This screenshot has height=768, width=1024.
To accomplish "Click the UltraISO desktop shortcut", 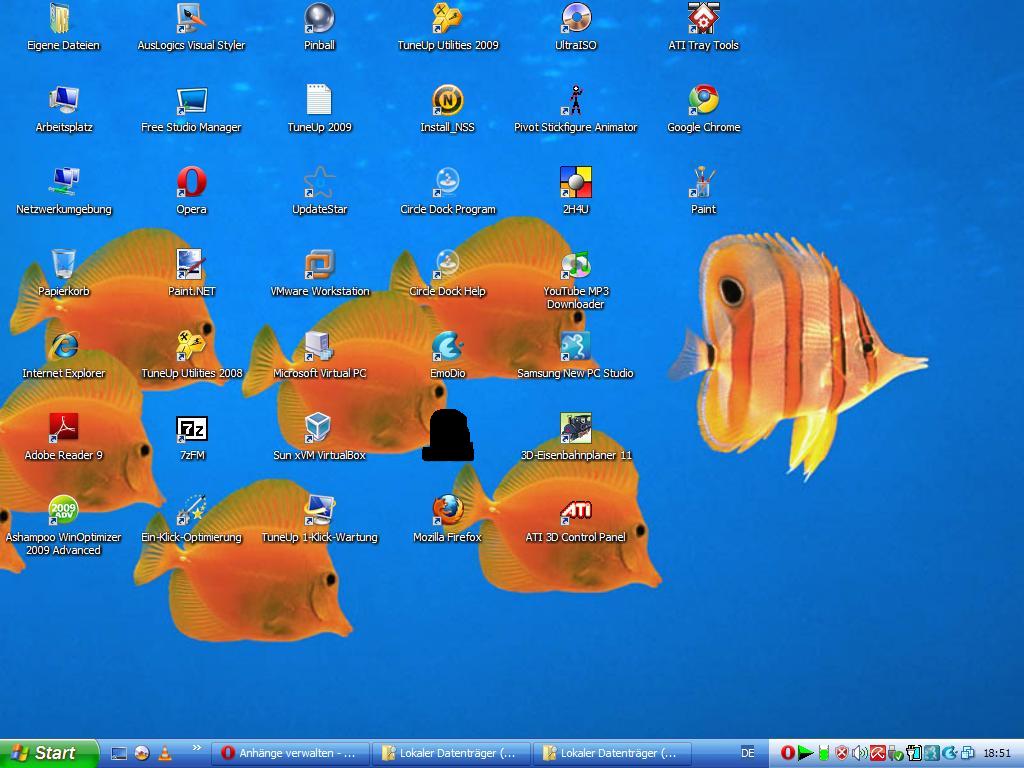I will pyautogui.click(x=575, y=18).
